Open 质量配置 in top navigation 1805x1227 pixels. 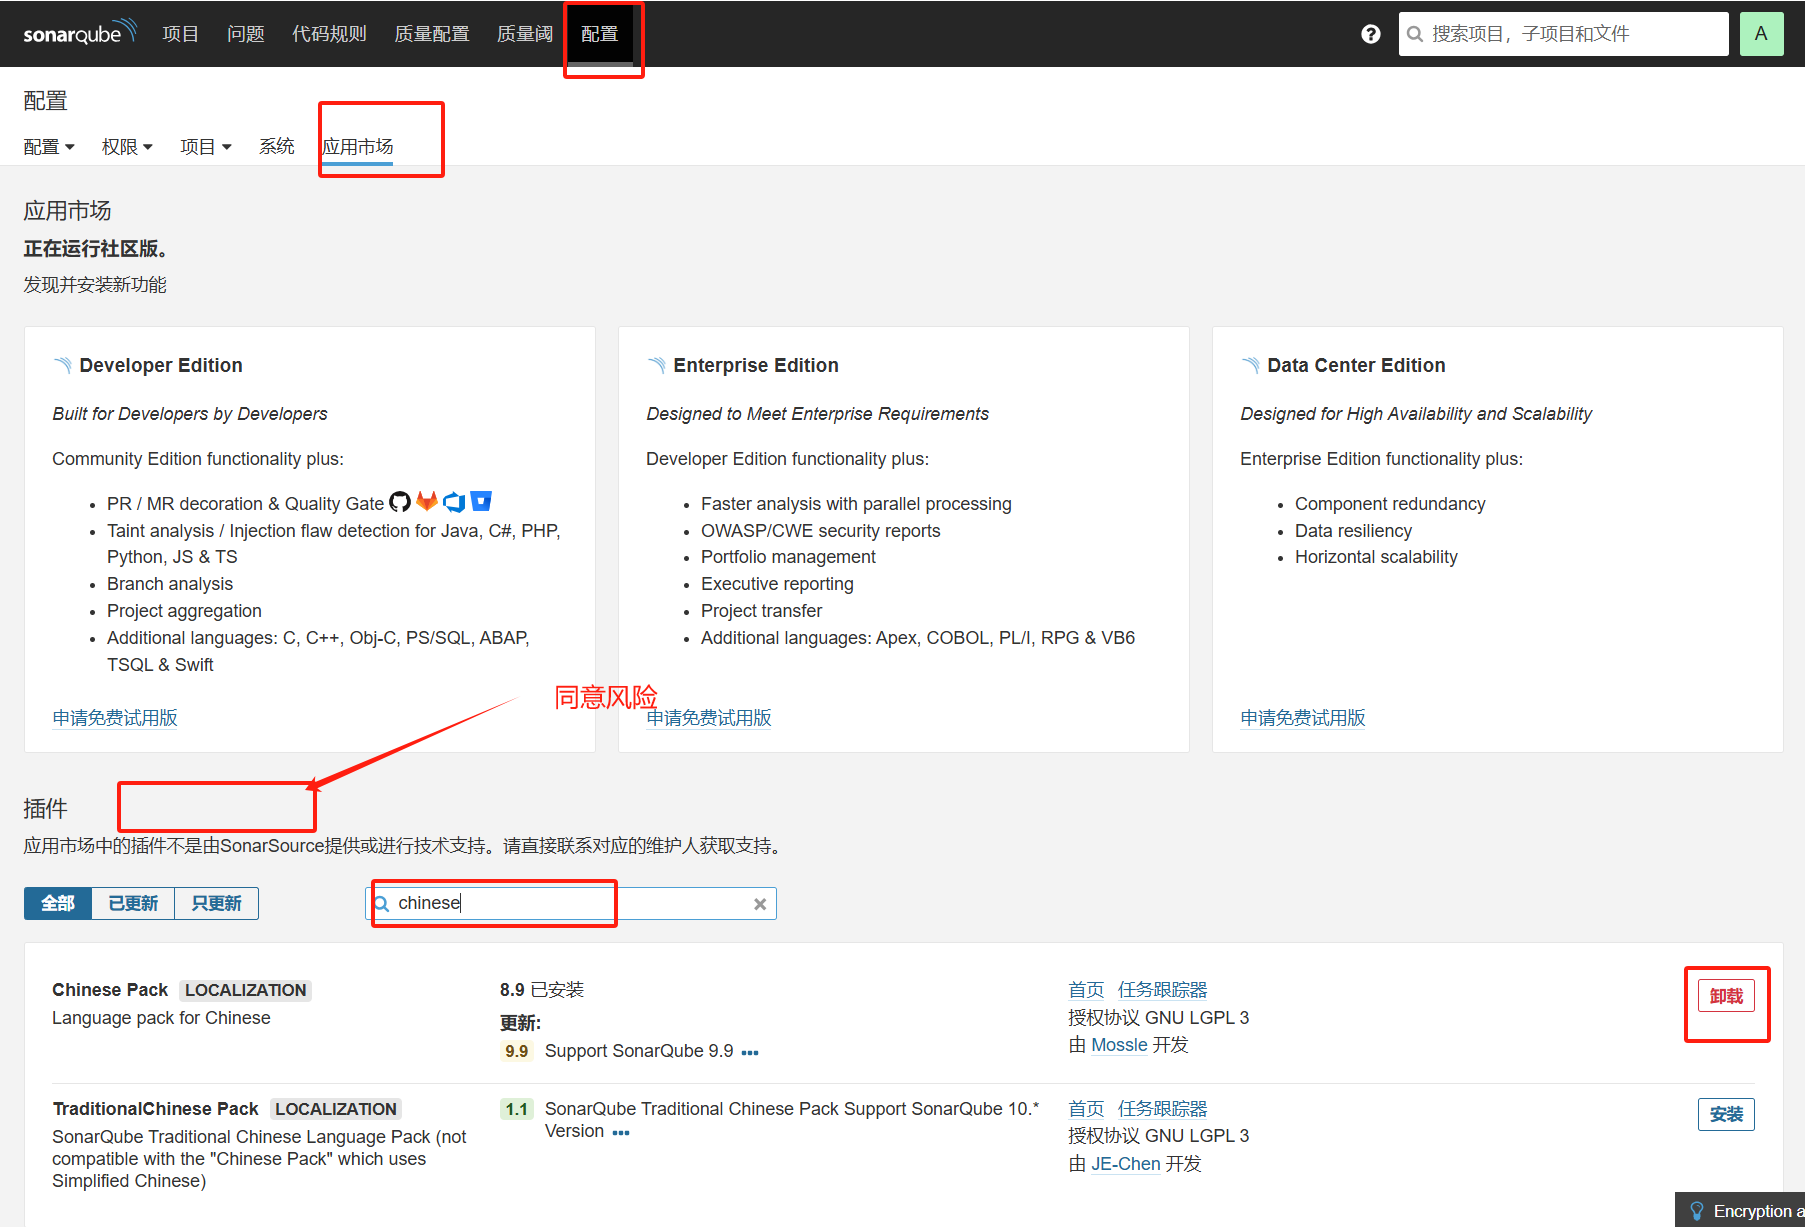coord(432,34)
